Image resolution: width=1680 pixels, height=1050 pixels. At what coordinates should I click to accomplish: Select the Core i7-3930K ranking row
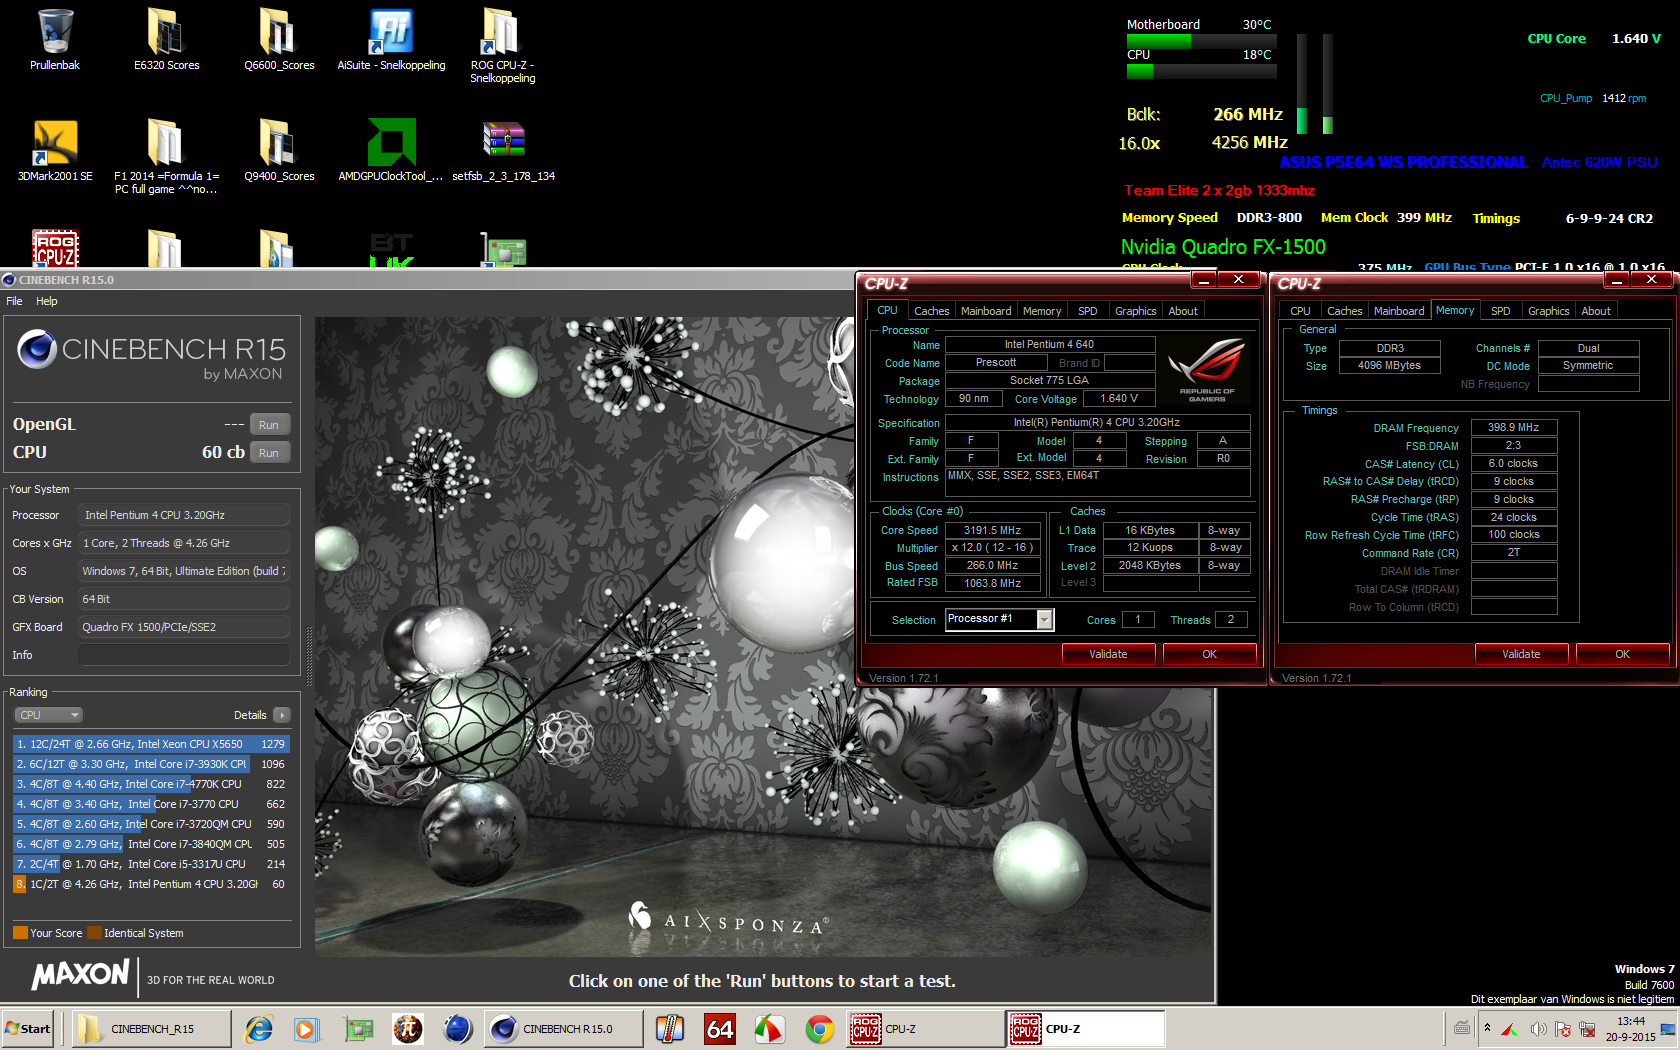tap(151, 764)
